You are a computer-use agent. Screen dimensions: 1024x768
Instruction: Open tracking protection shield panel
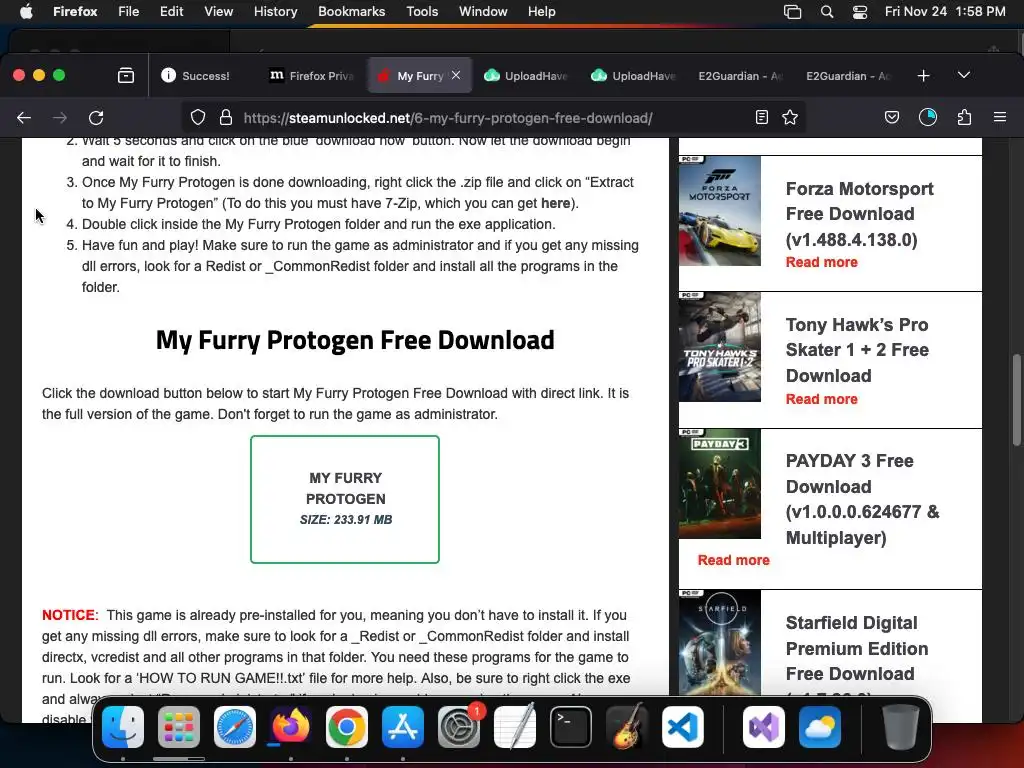pyautogui.click(x=198, y=118)
